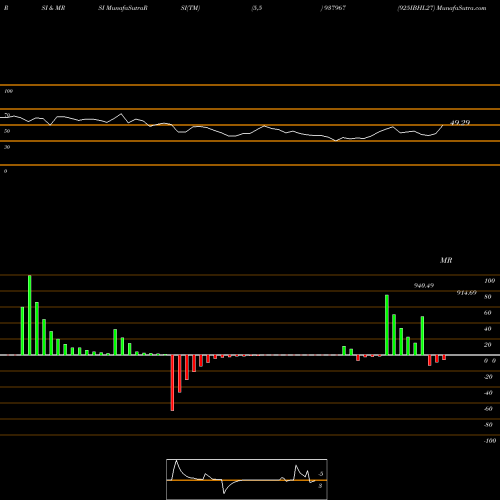This screenshot has width=500, height=500.
Task: Click the MR right axis label '-40'
Action: [488, 393]
